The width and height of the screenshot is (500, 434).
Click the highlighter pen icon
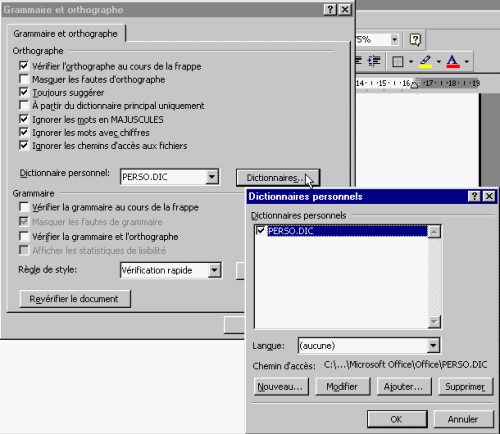[425, 61]
